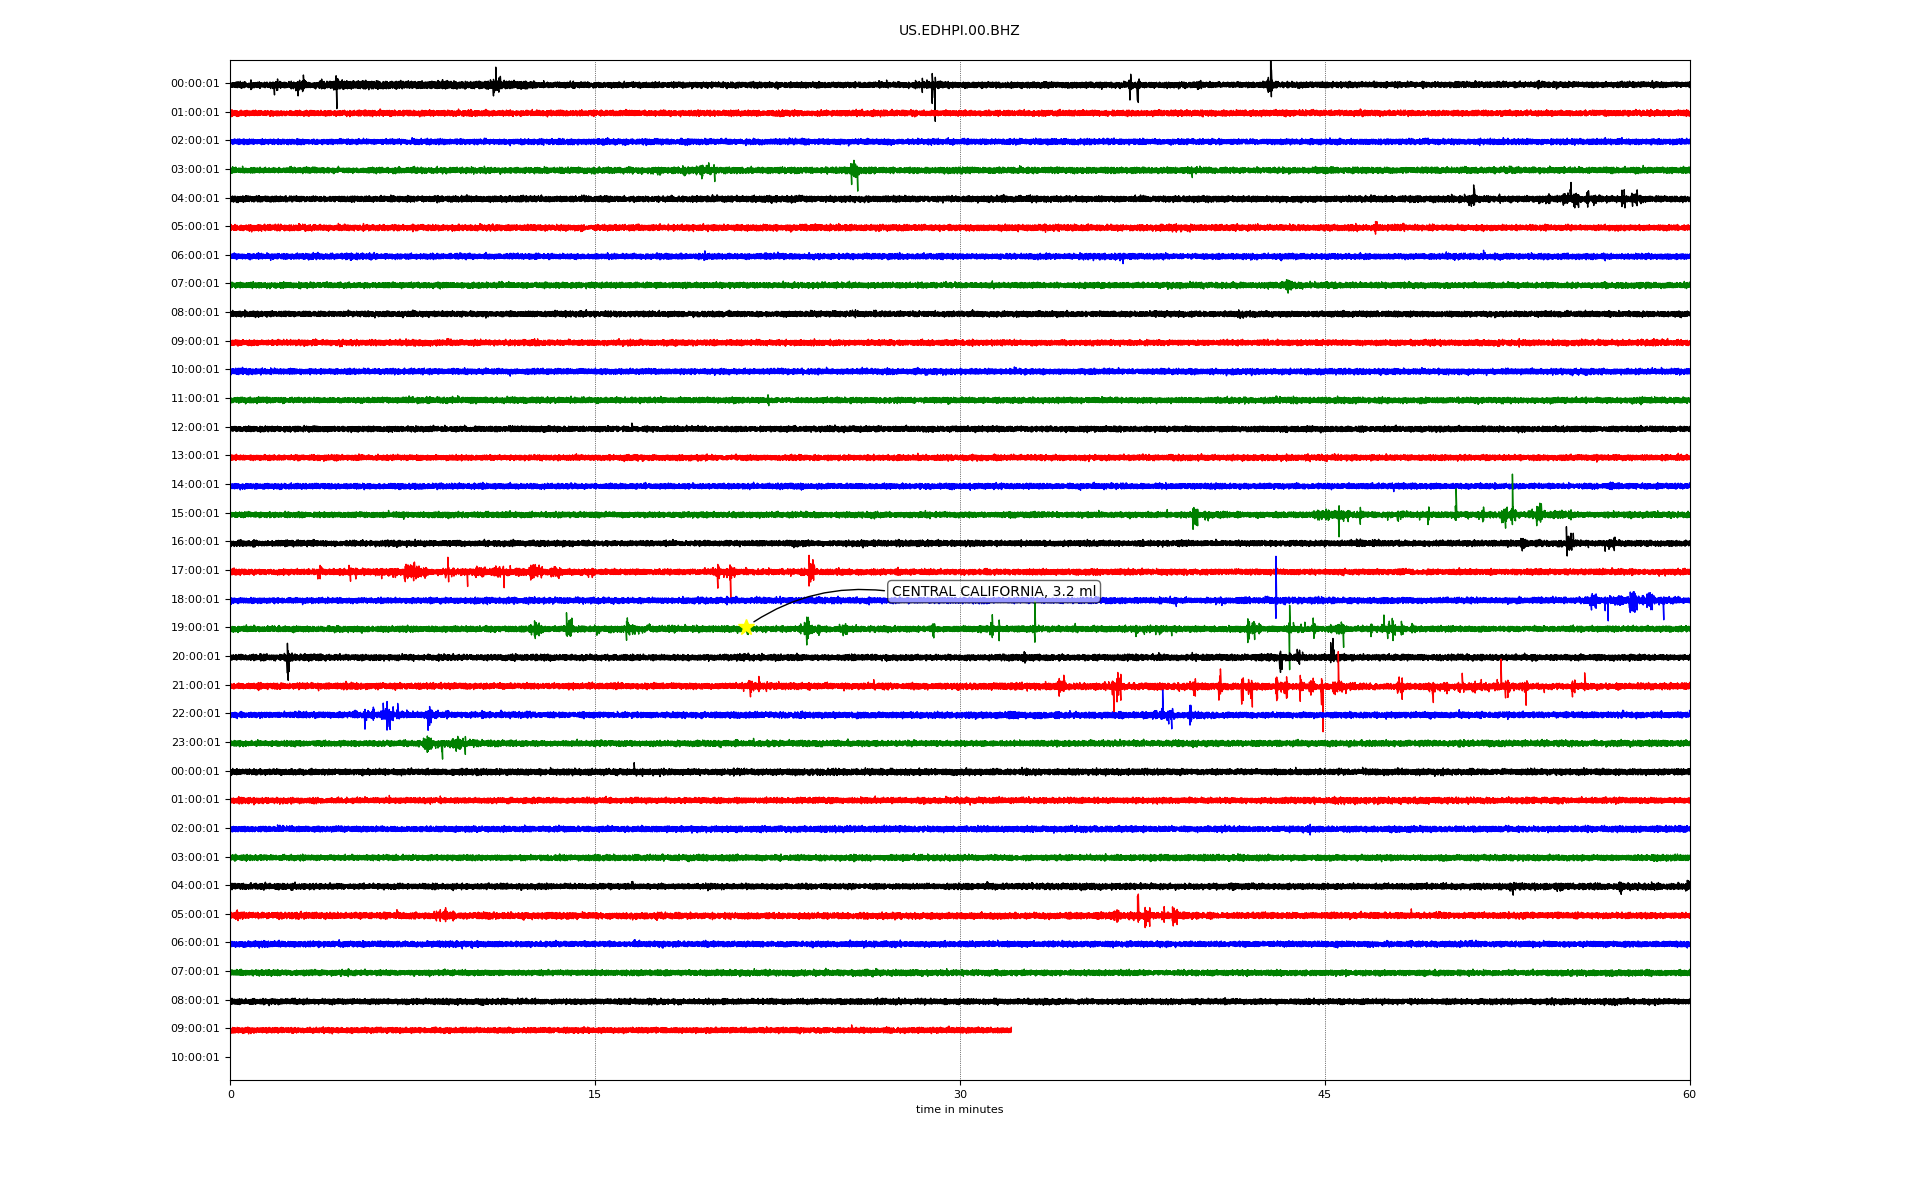The image size is (1920, 1200).
Task: Select the 22:00:01 row time label
Action: click(195, 714)
